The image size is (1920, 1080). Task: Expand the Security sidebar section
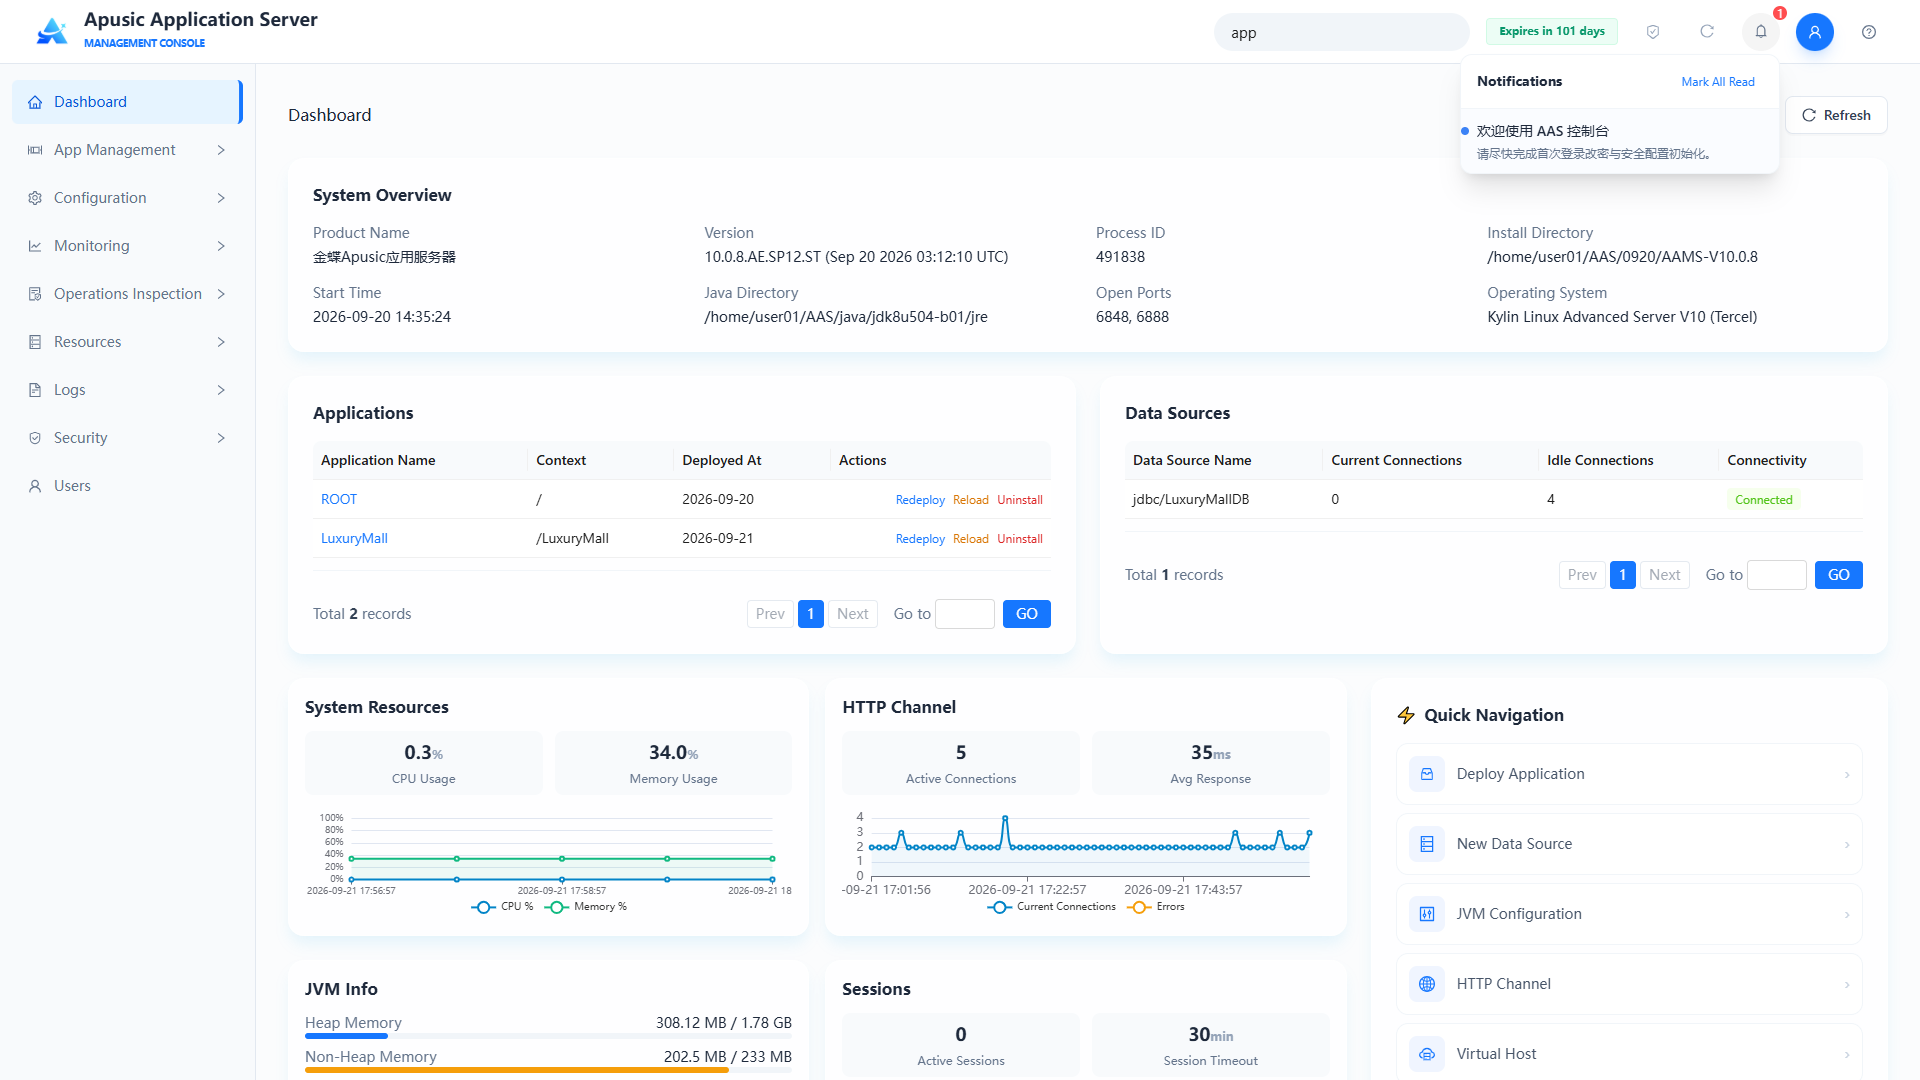127,438
